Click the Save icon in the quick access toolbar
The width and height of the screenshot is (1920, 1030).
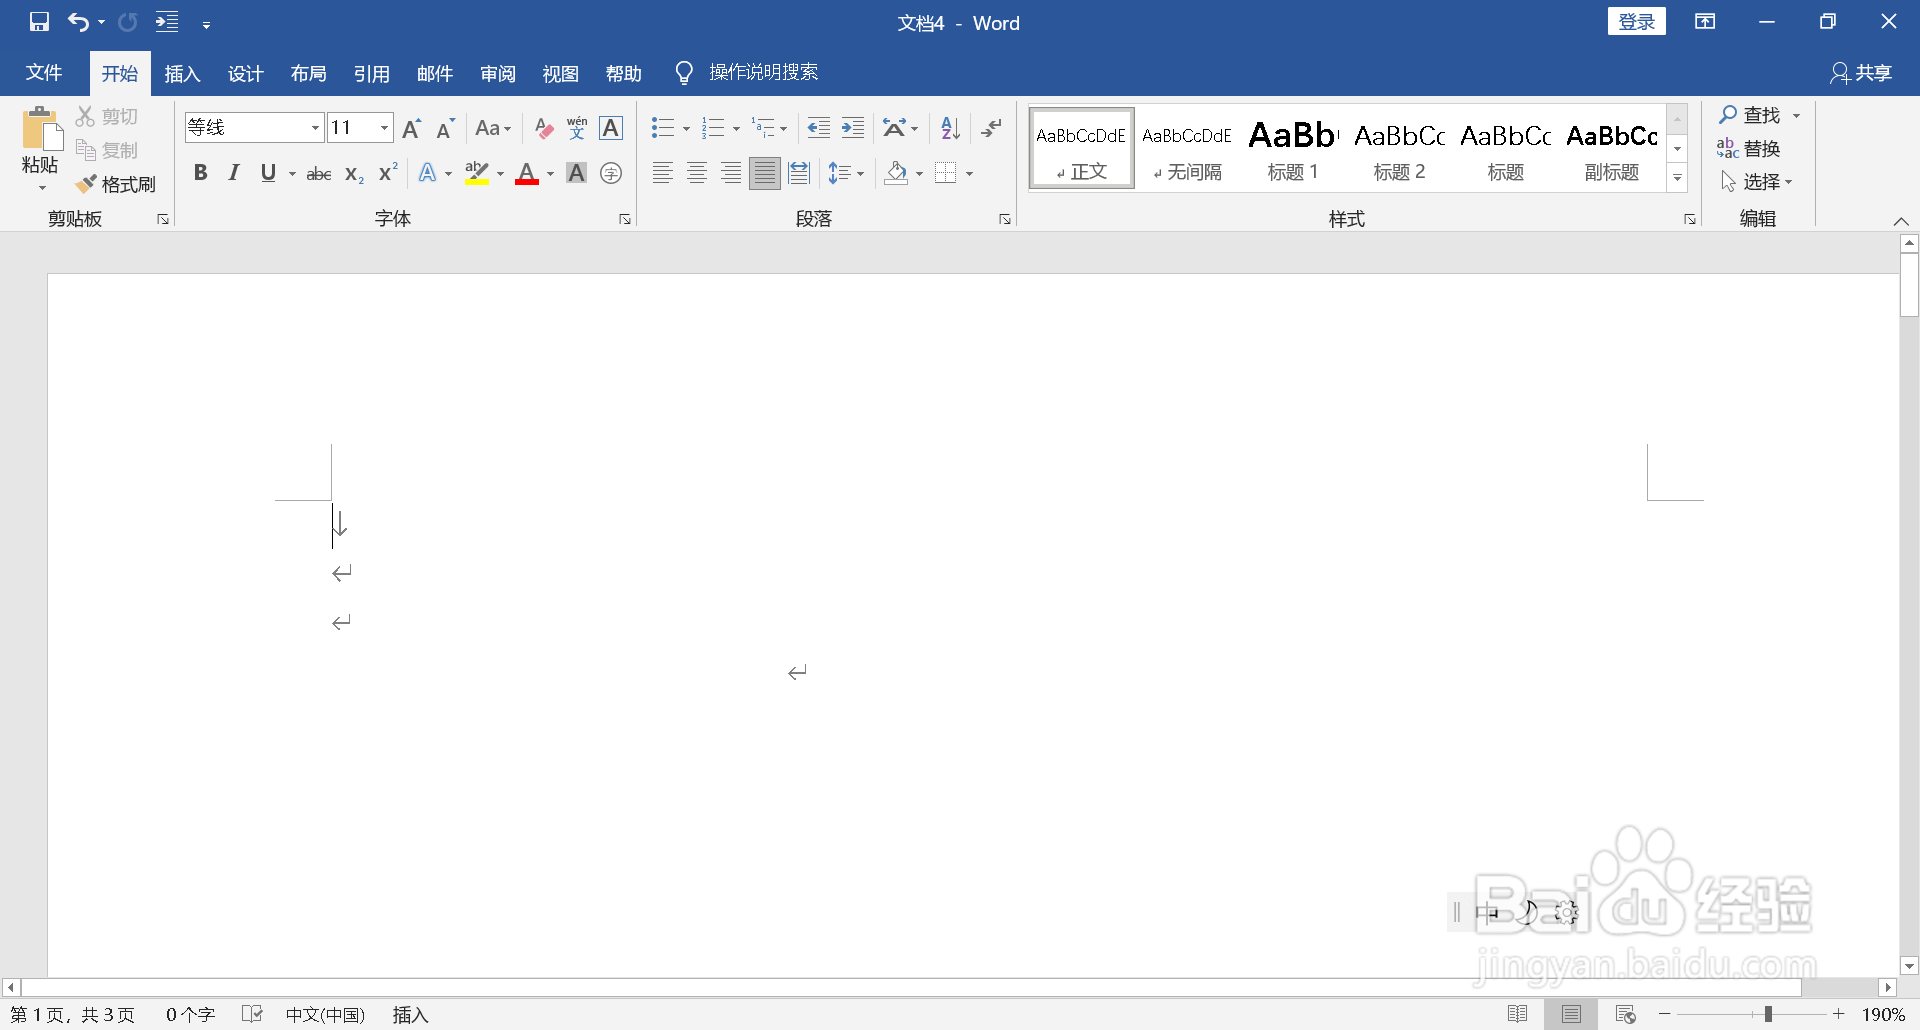click(x=39, y=22)
